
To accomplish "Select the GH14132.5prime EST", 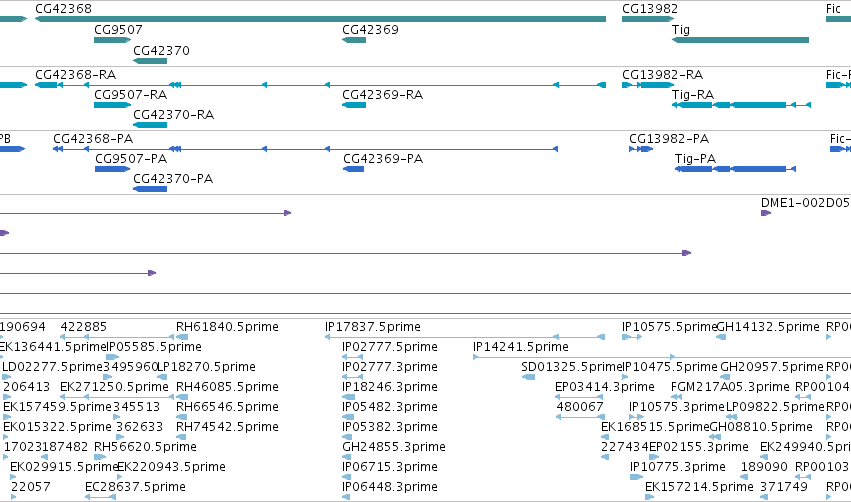I will click(x=721, y=337).
